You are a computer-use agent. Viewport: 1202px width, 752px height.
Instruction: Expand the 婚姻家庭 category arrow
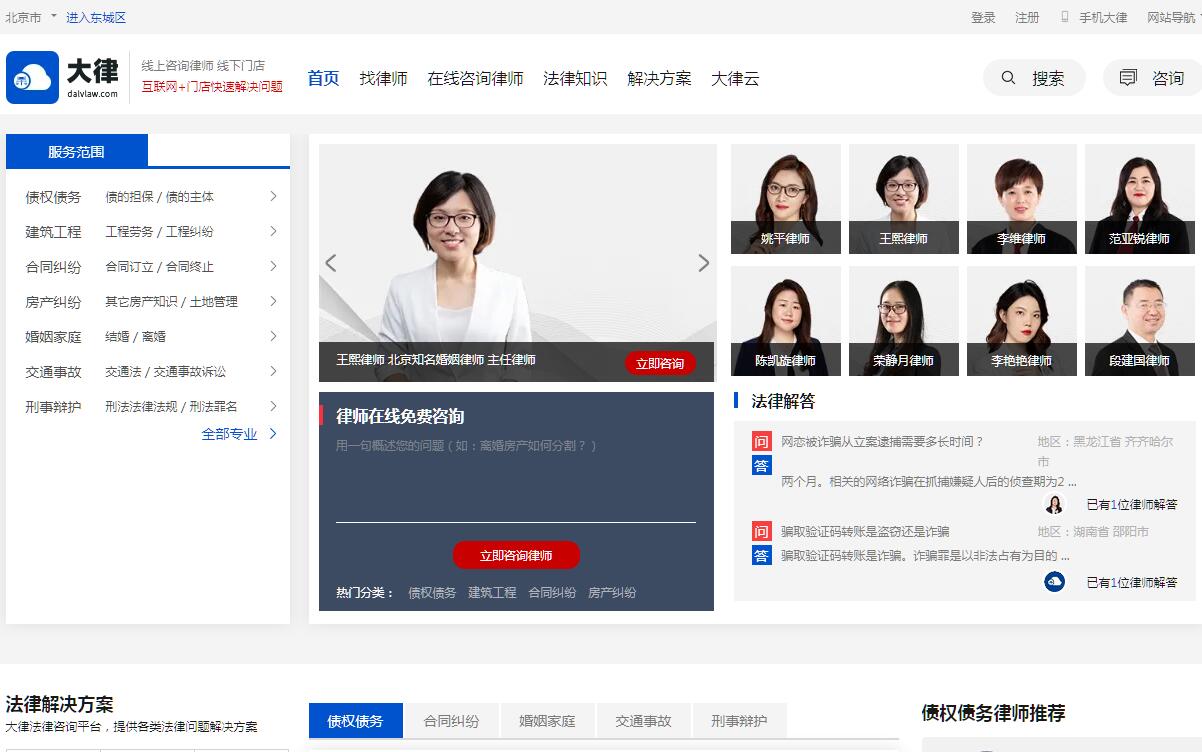(273, 336)
